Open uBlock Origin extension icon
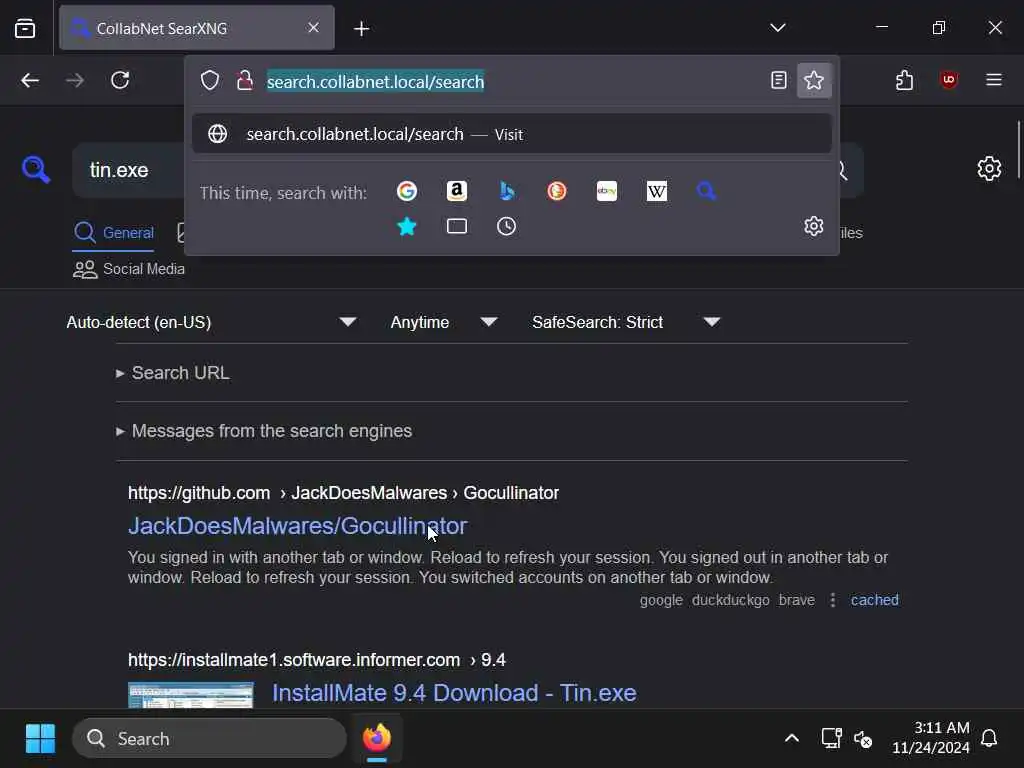 pos(949,80)
